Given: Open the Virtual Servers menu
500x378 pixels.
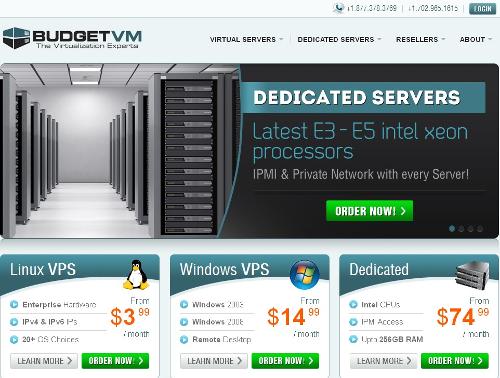Looking at the screenshot, I should 243,39.
